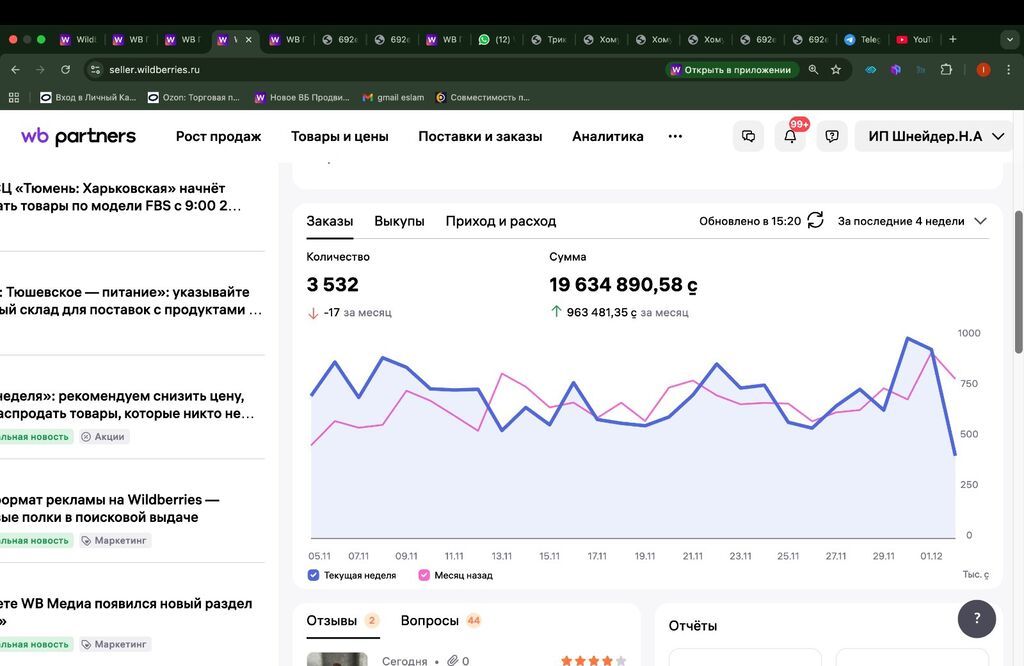Refresh chart data next to Обновлено в 15:20
The width and height of the screenshot is (1024, 666).
[816, 220]
